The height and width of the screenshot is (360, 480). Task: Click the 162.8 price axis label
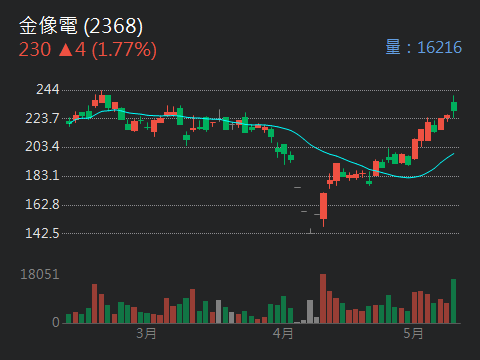pos(42,204)
